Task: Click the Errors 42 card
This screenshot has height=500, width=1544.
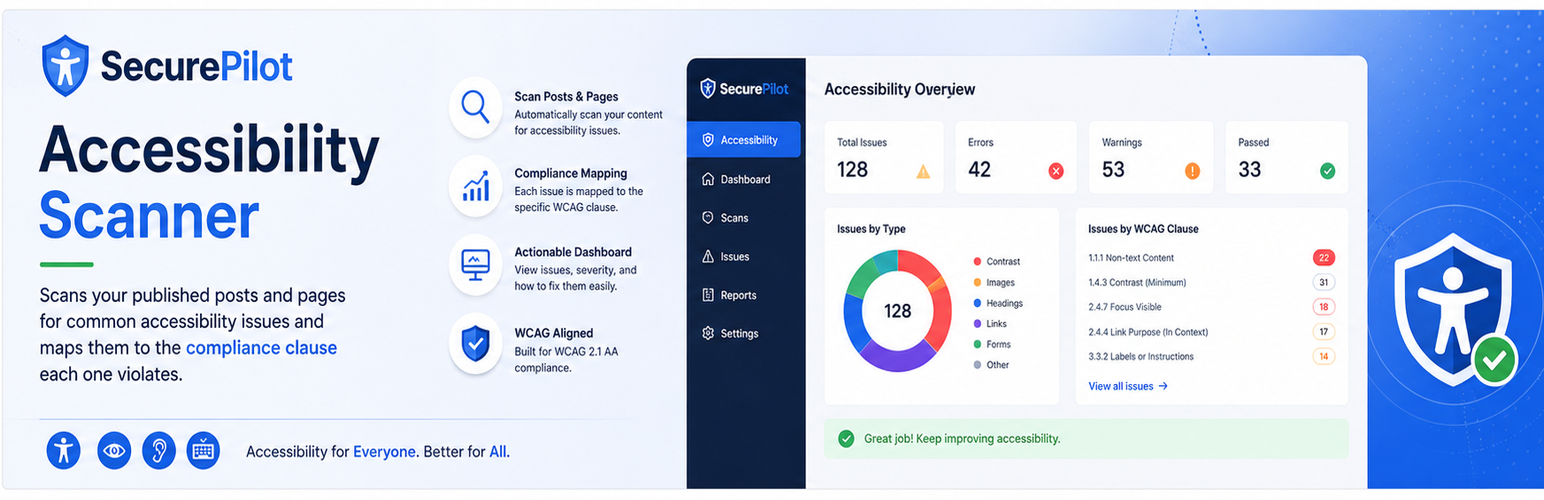Action: pos(1016,158)
